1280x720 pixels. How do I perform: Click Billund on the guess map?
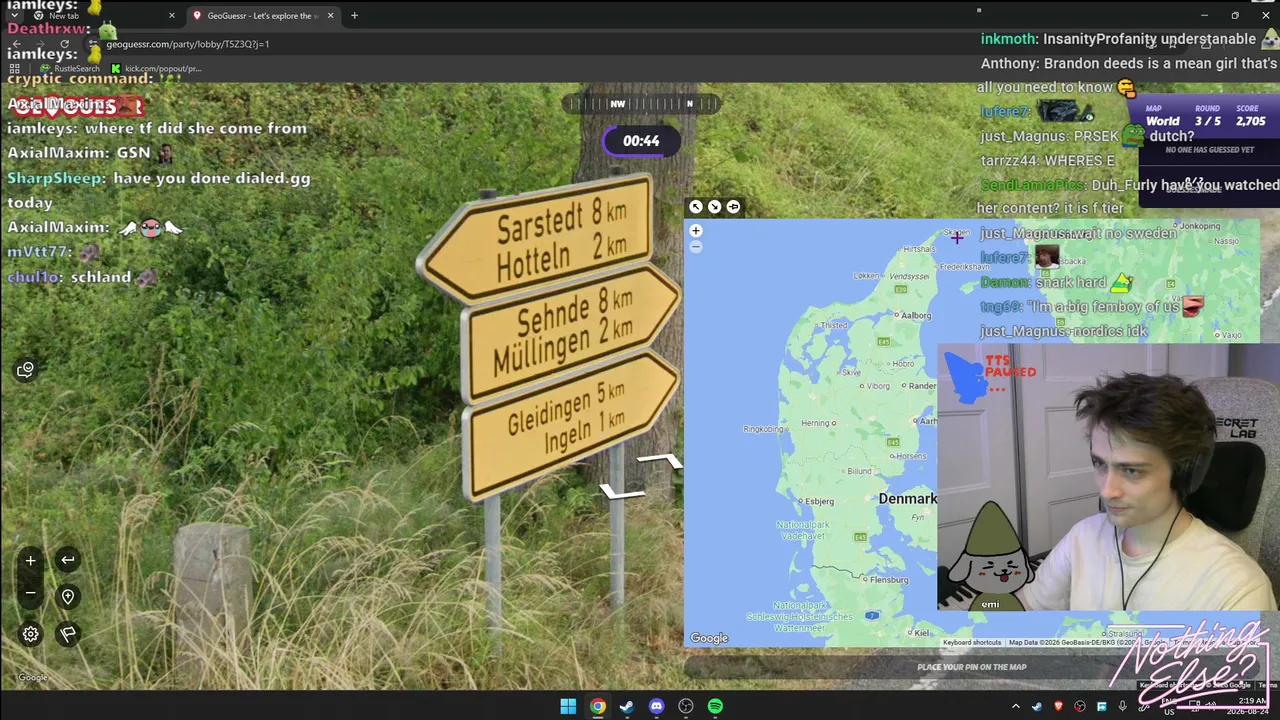click(x=860, y=471)
